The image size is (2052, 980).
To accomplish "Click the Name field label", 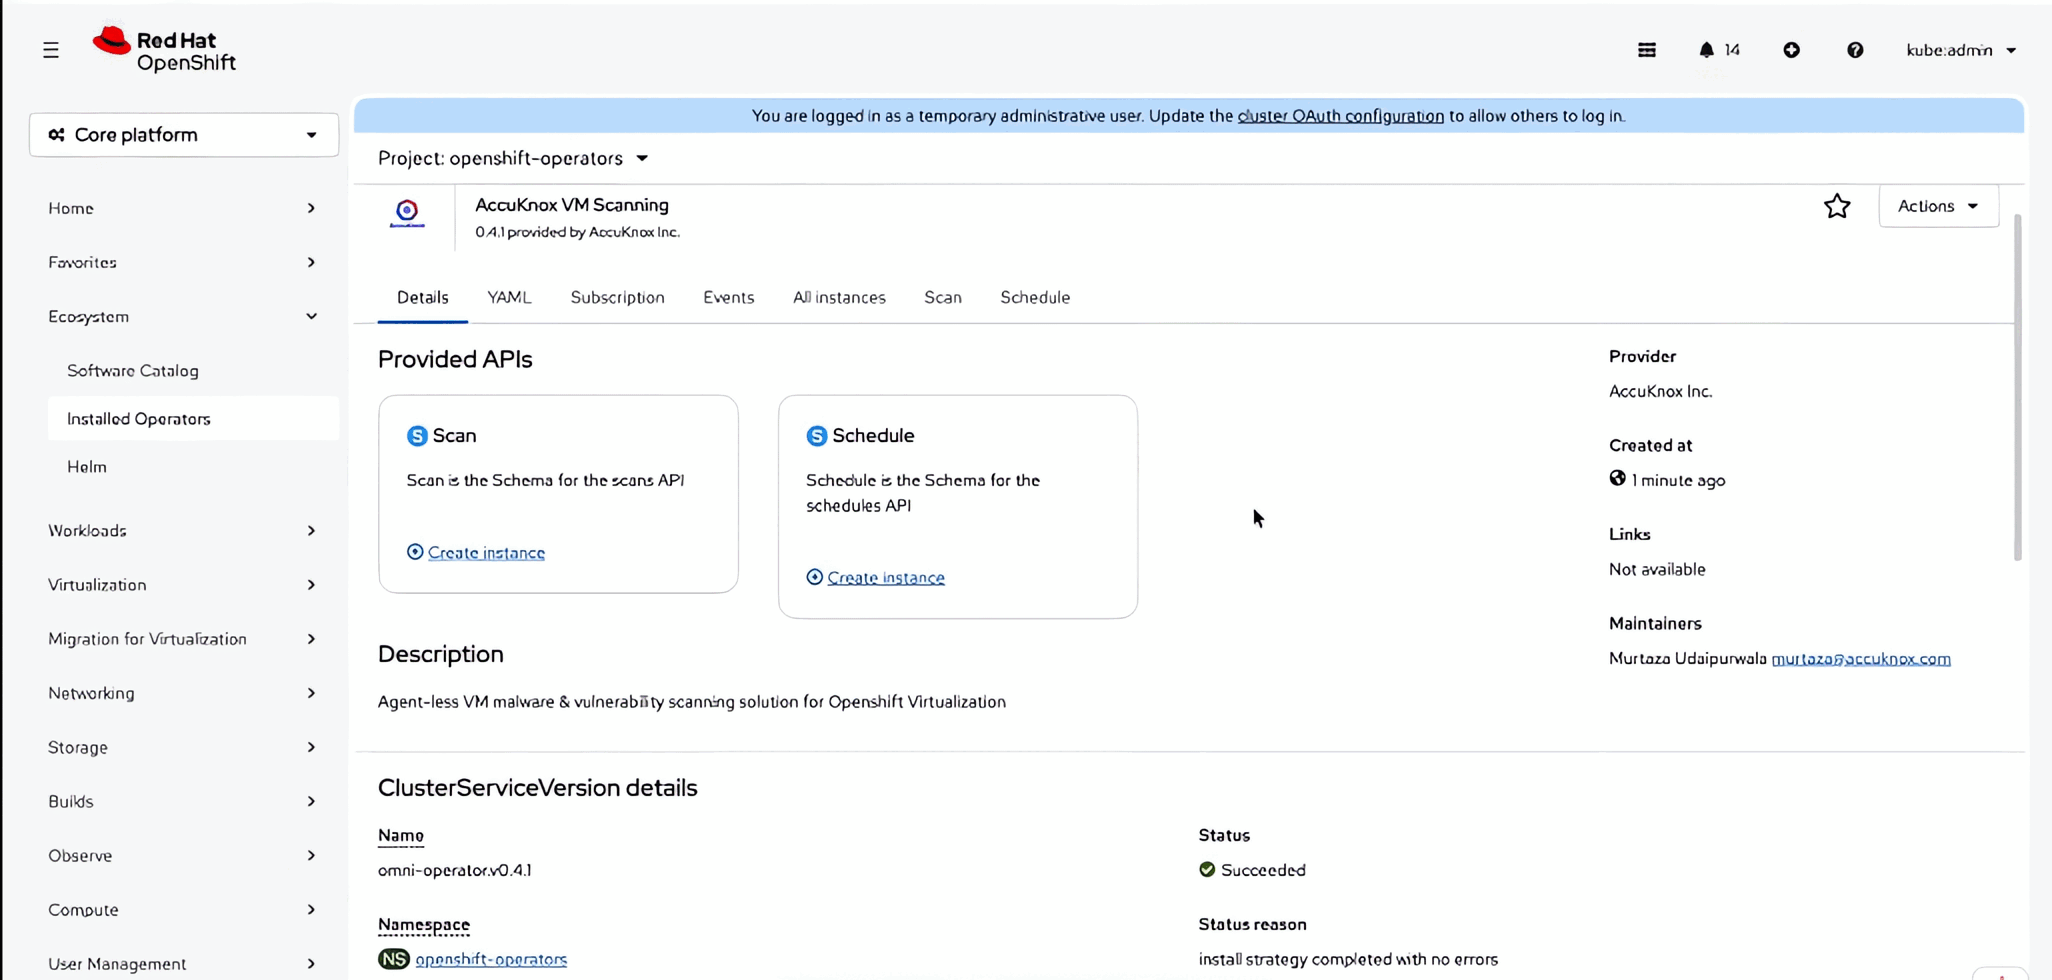I will point(401,836).
